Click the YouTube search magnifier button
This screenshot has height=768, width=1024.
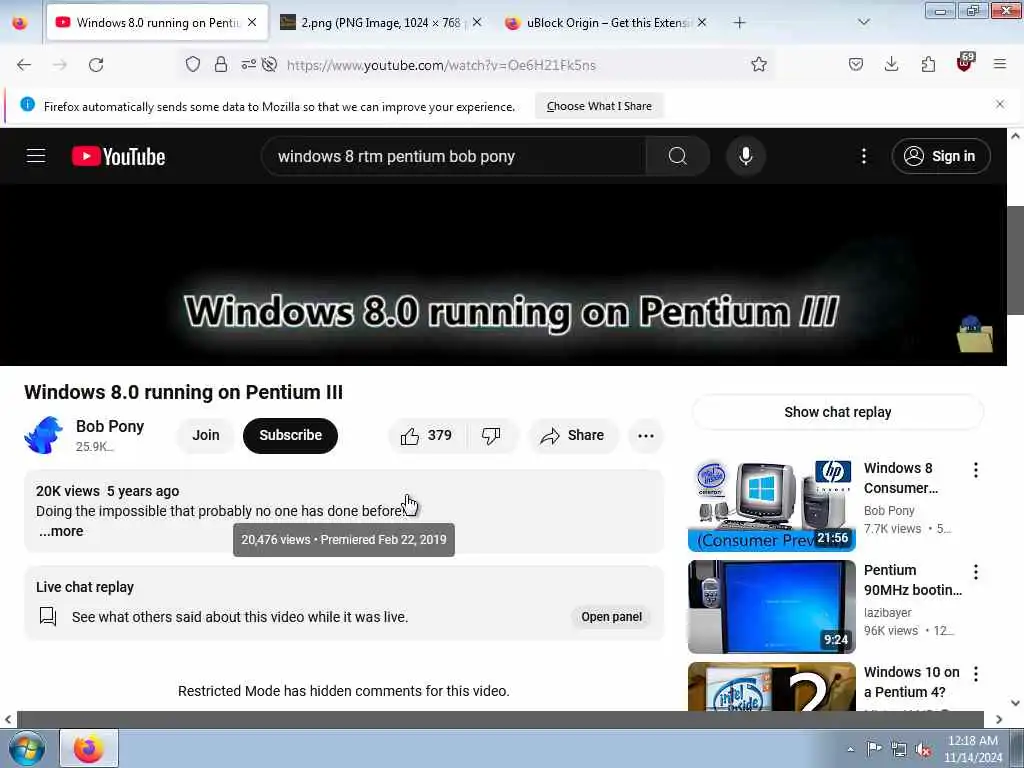[677, 156]
